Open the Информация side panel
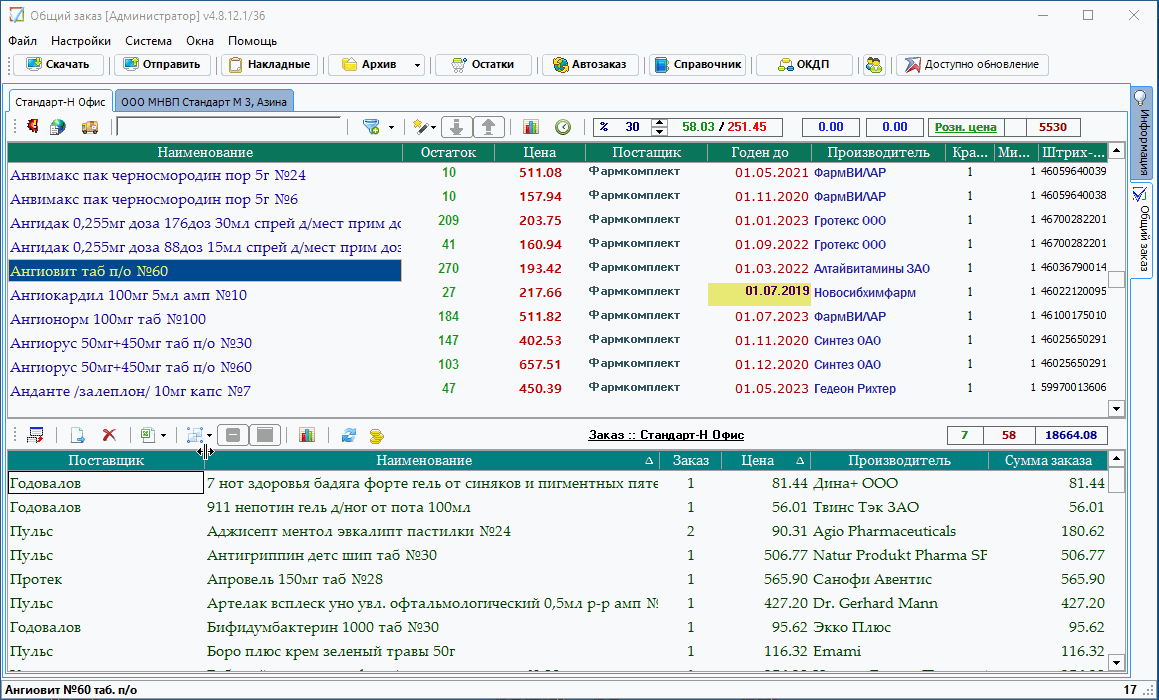1159x700 pixels. (1142, 133)
